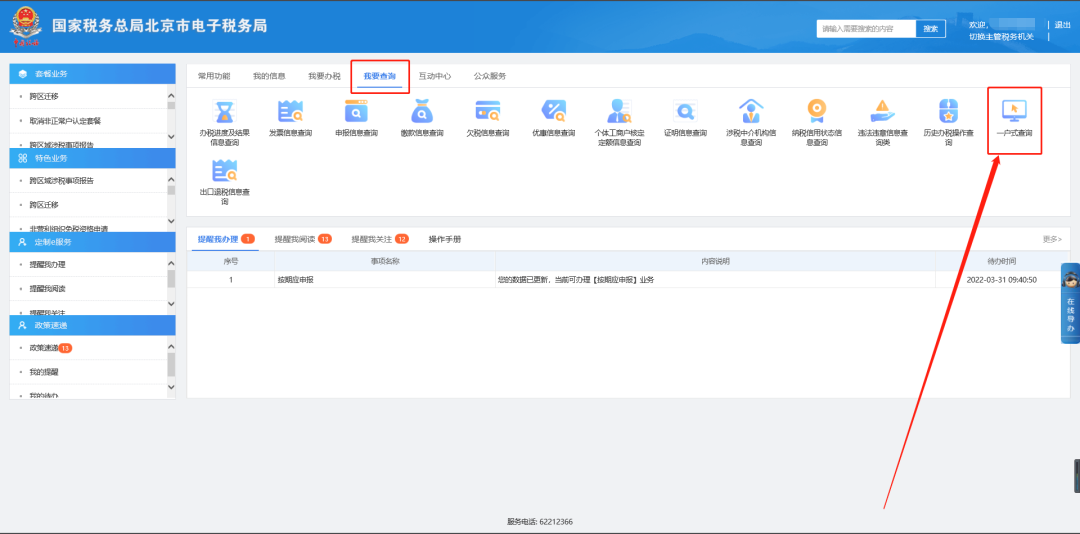
Task: Click the 事项名称 column header
Action: [x=385, y=261]
